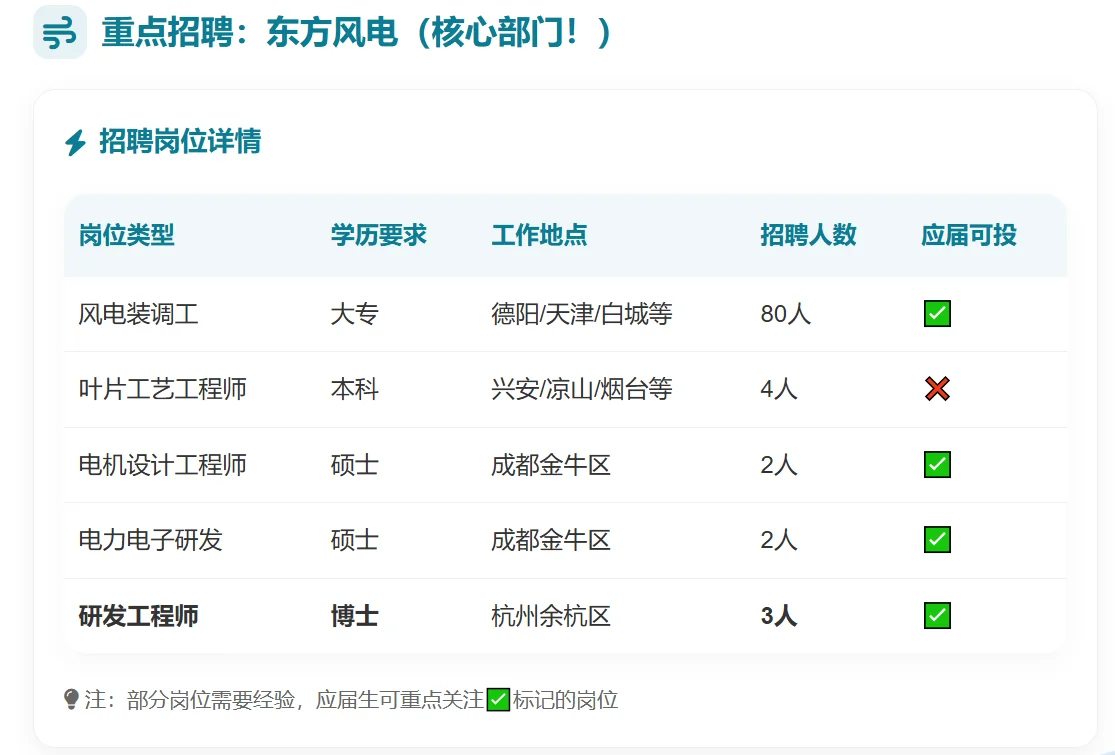This screenshot has width=1115, height=755.
Task: Select the 应届可投 column header
Action: coord(969,235)
